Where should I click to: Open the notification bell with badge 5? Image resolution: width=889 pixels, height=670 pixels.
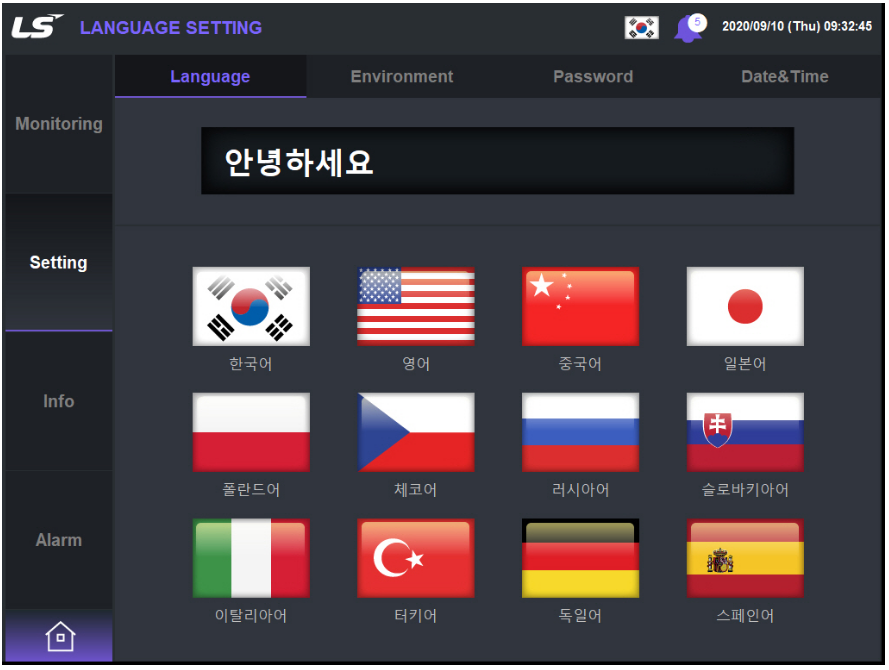[x=689, y=27]
